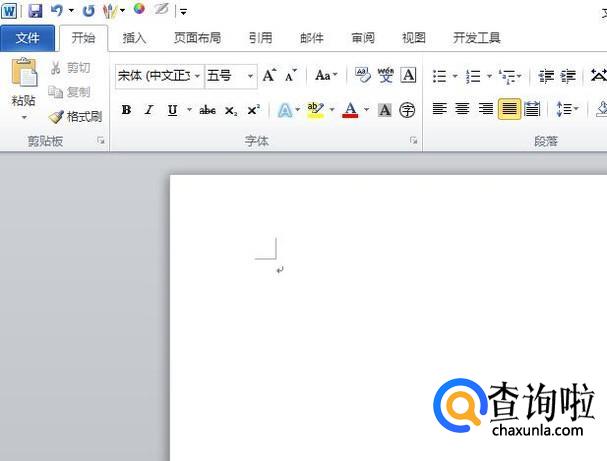Apply bullet list
Screen dimensions: 607x461
(440, 76)
